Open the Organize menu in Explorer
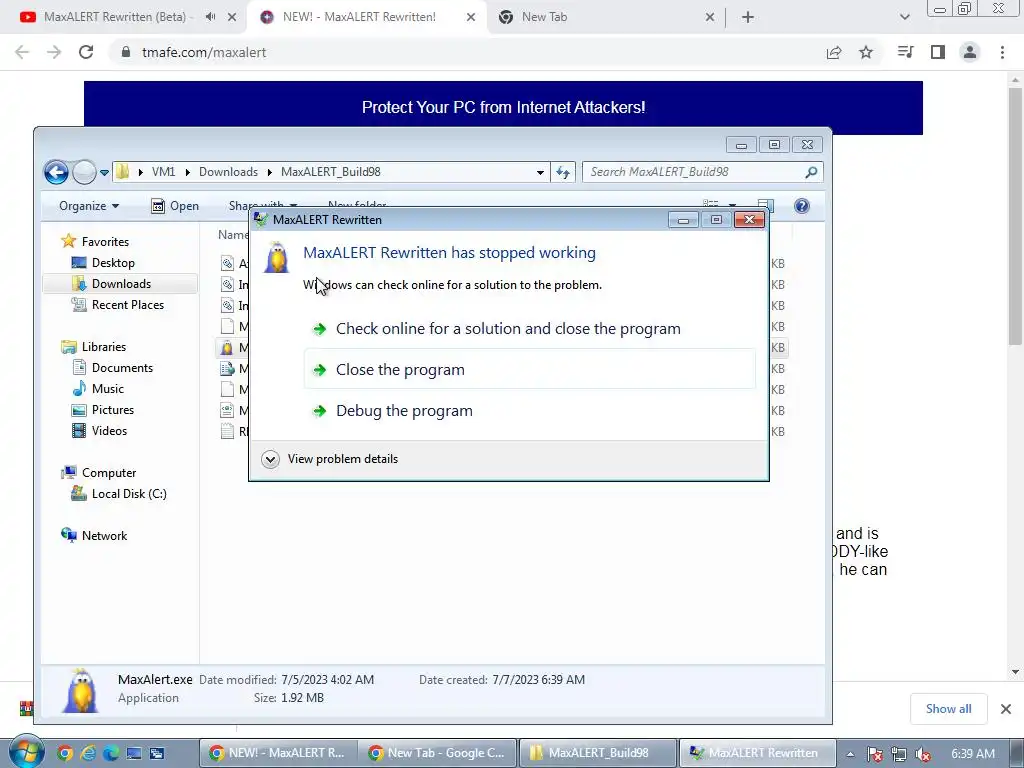This screenshot has height=768, width=1024. click(89, 206)
